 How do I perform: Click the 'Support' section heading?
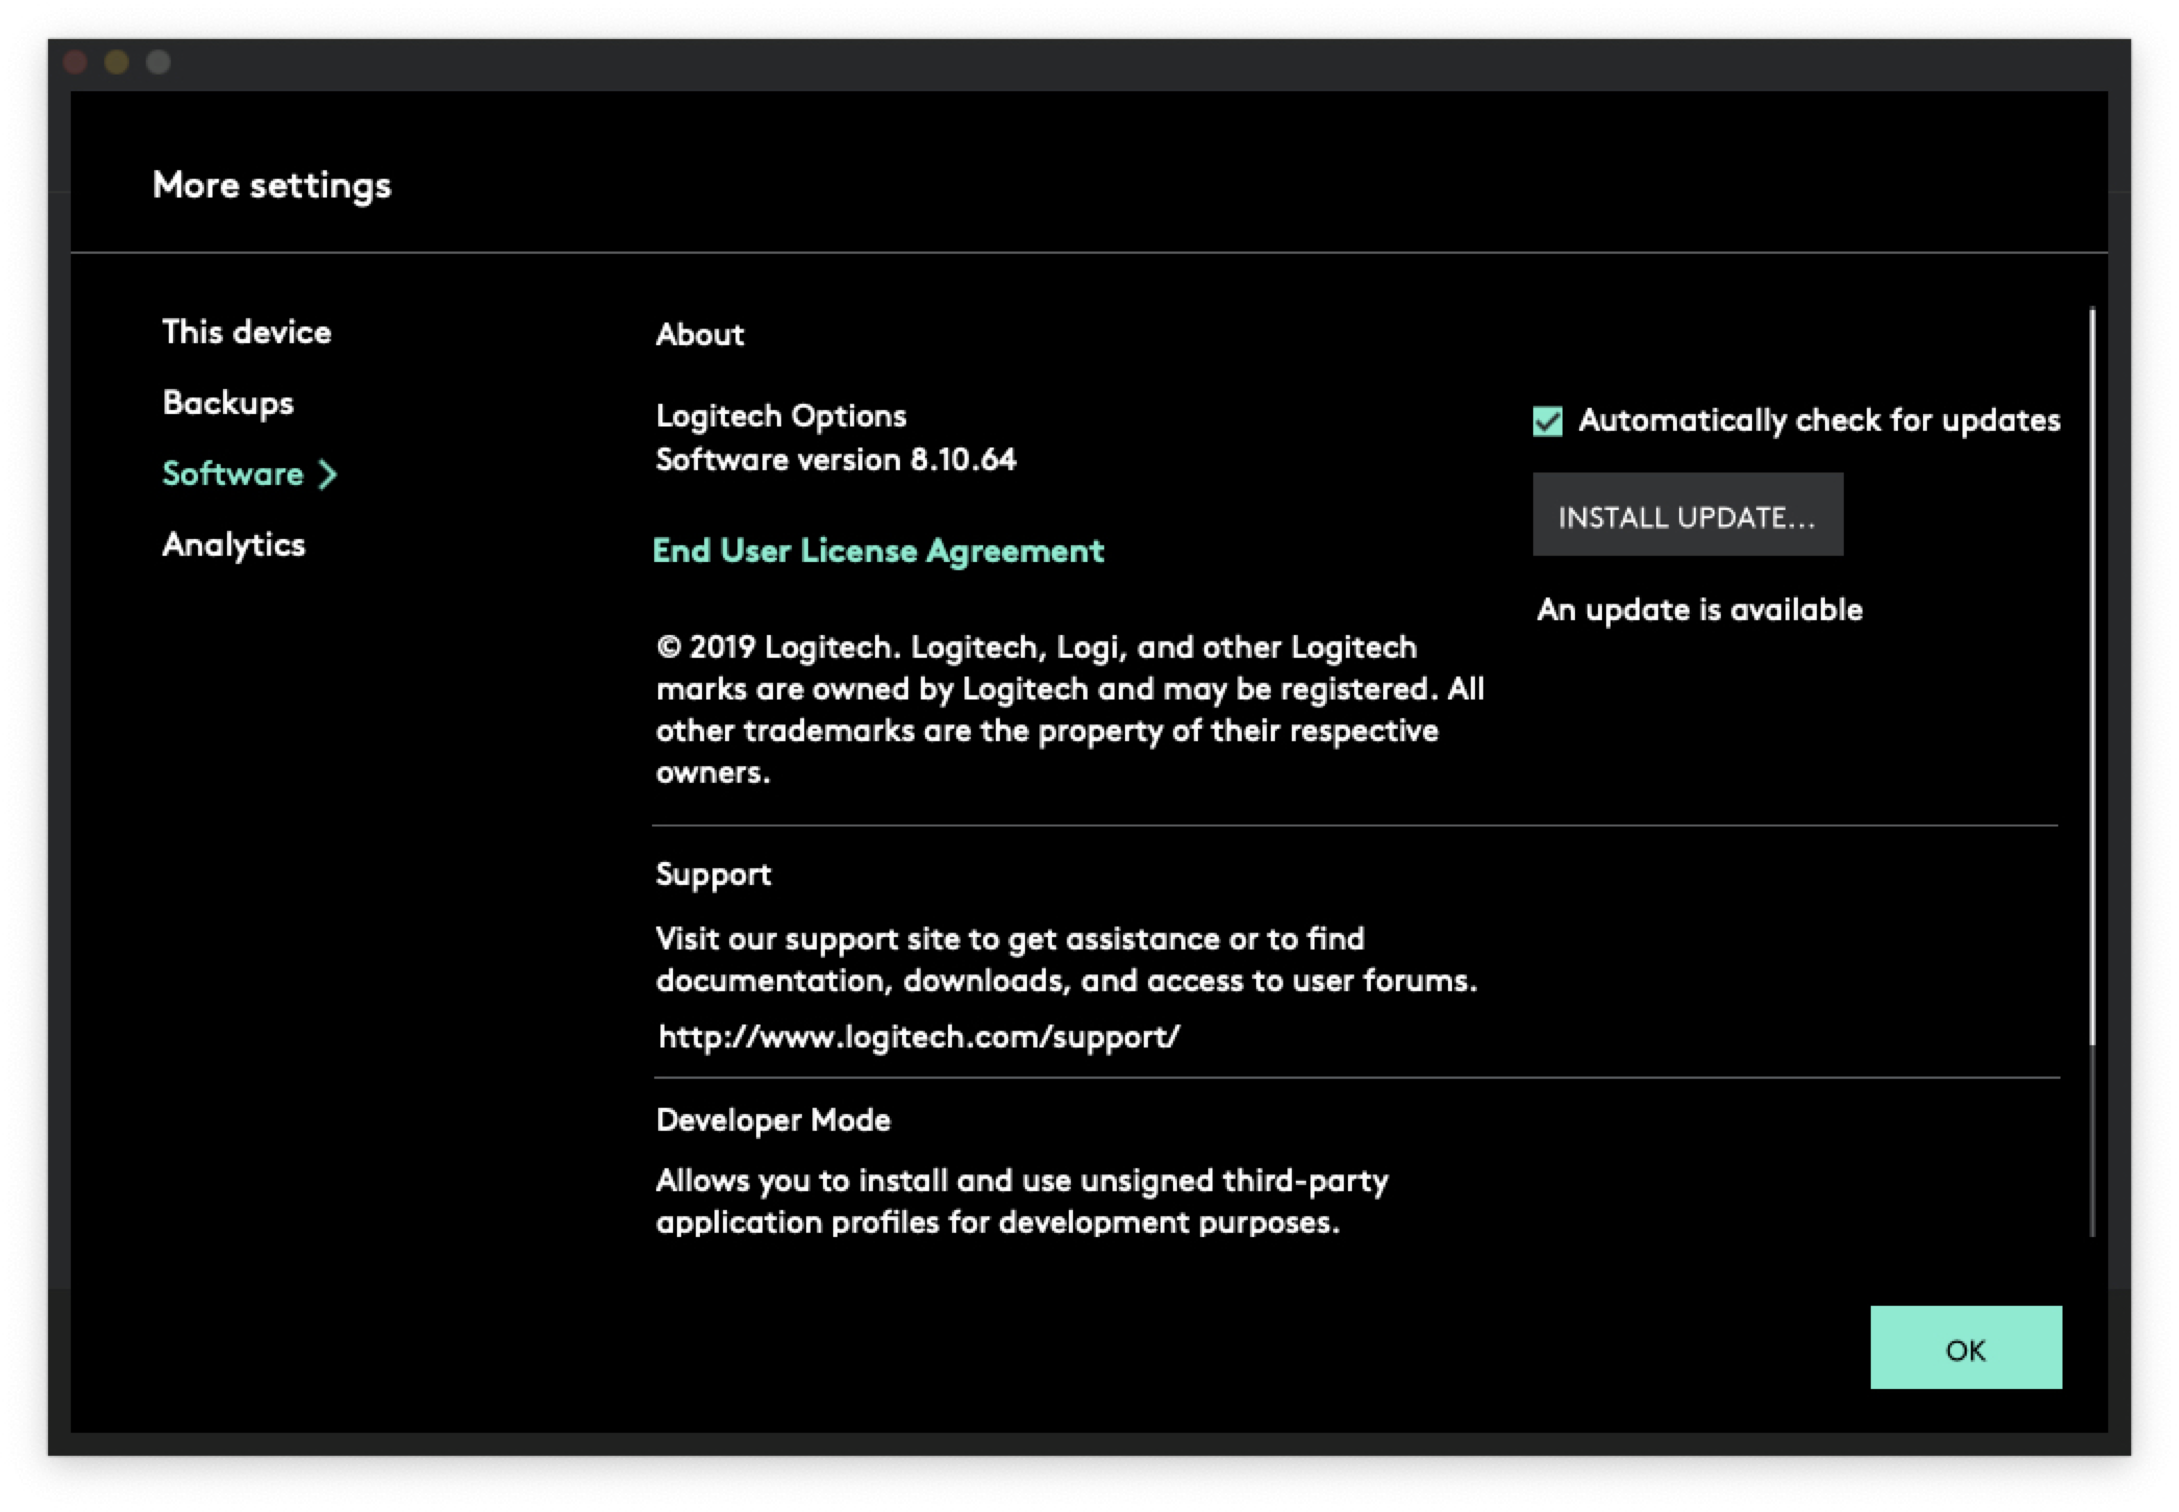point(713,875)
